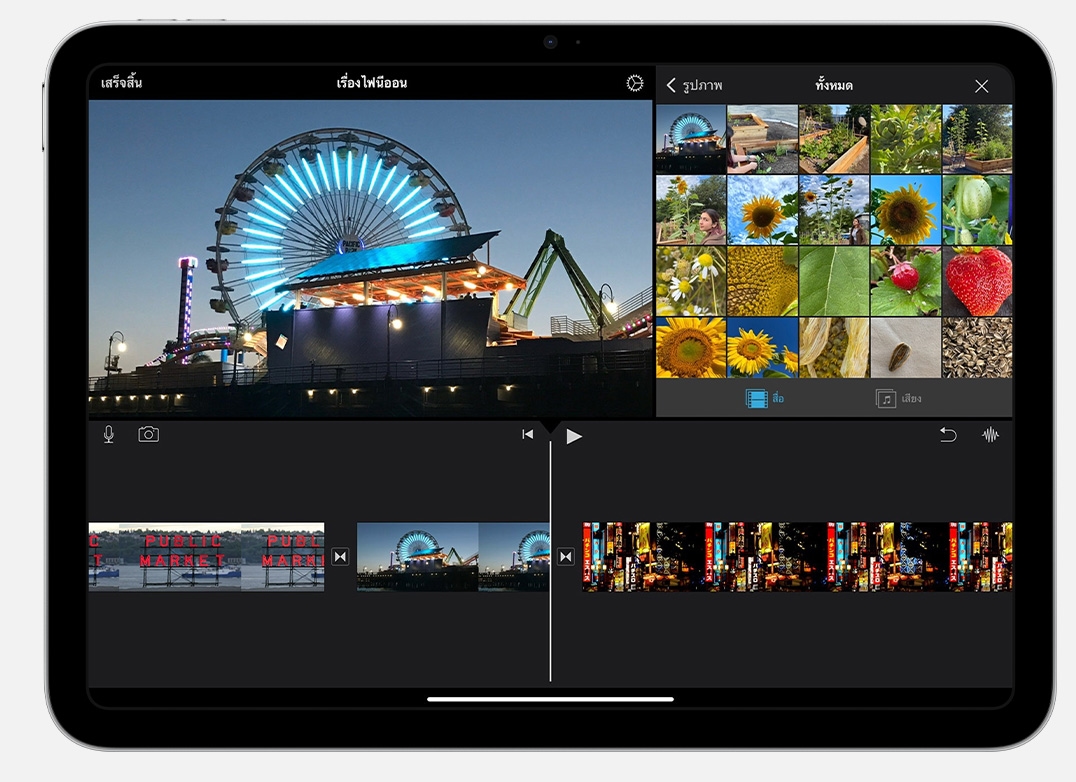The height and width of the screenshot is (782, 1076).
Task: Open transition between Ferris wheel and neon street clips
Action: 566,557
